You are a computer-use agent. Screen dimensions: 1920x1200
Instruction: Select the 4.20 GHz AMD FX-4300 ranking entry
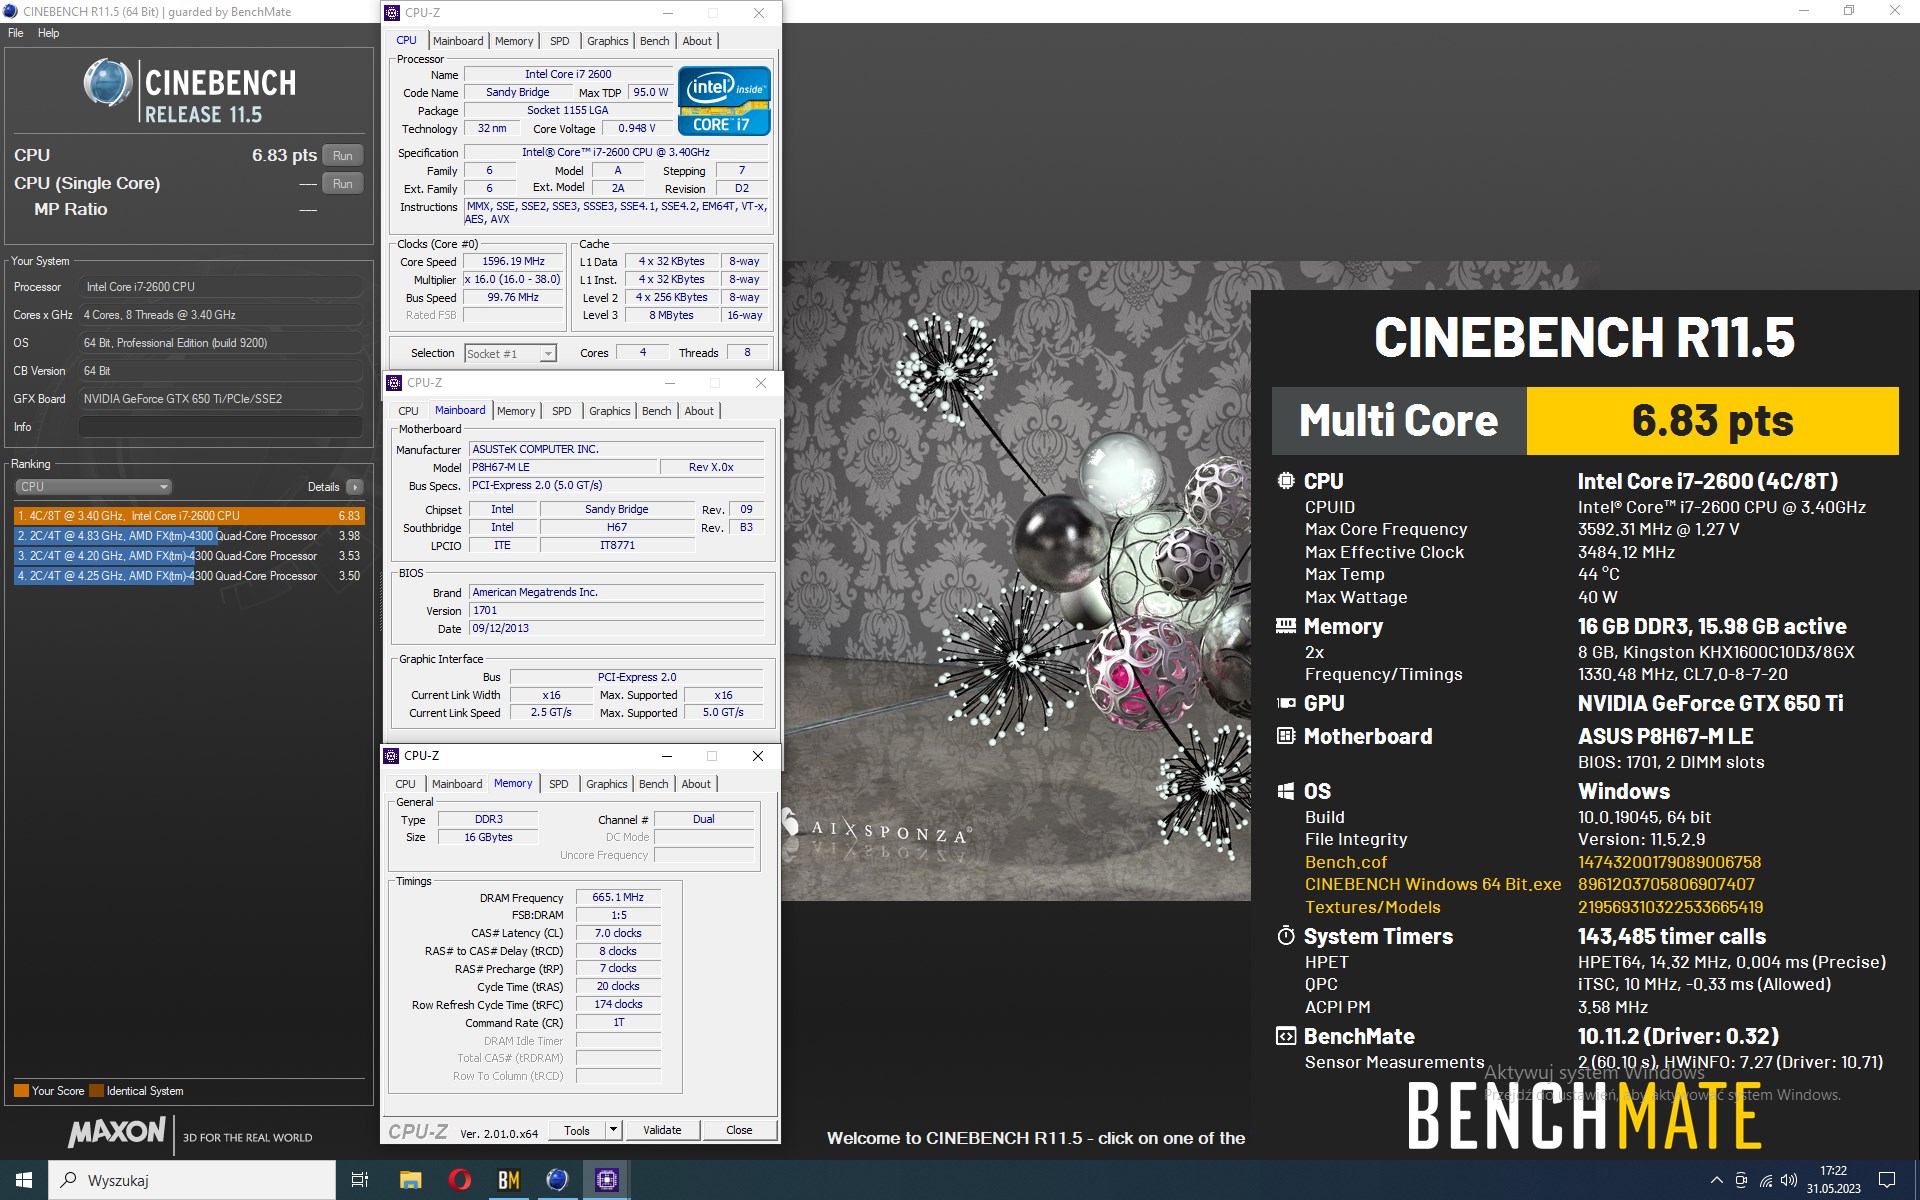189,556
